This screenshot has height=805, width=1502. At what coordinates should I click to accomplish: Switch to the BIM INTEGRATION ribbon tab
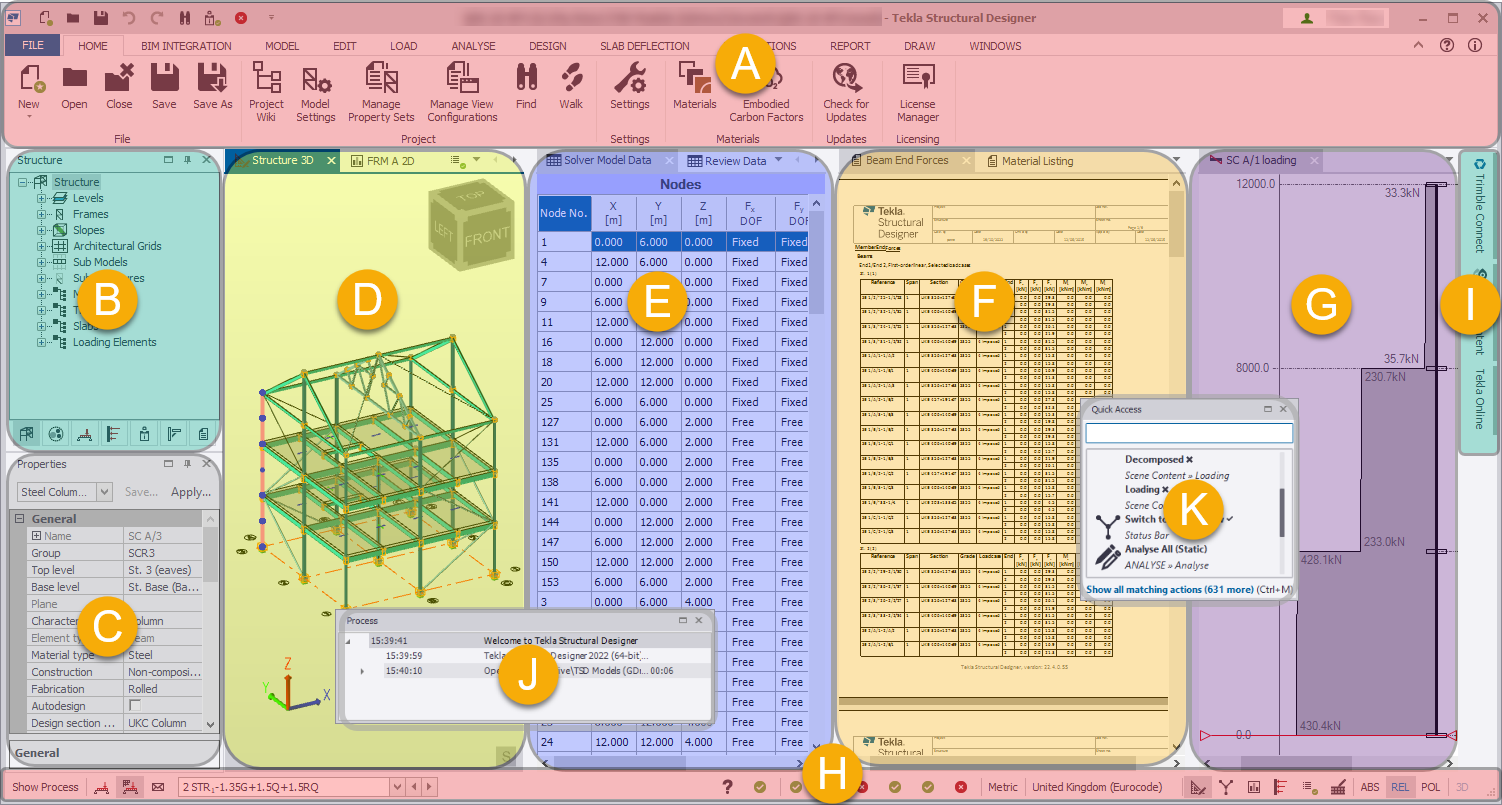186,46
